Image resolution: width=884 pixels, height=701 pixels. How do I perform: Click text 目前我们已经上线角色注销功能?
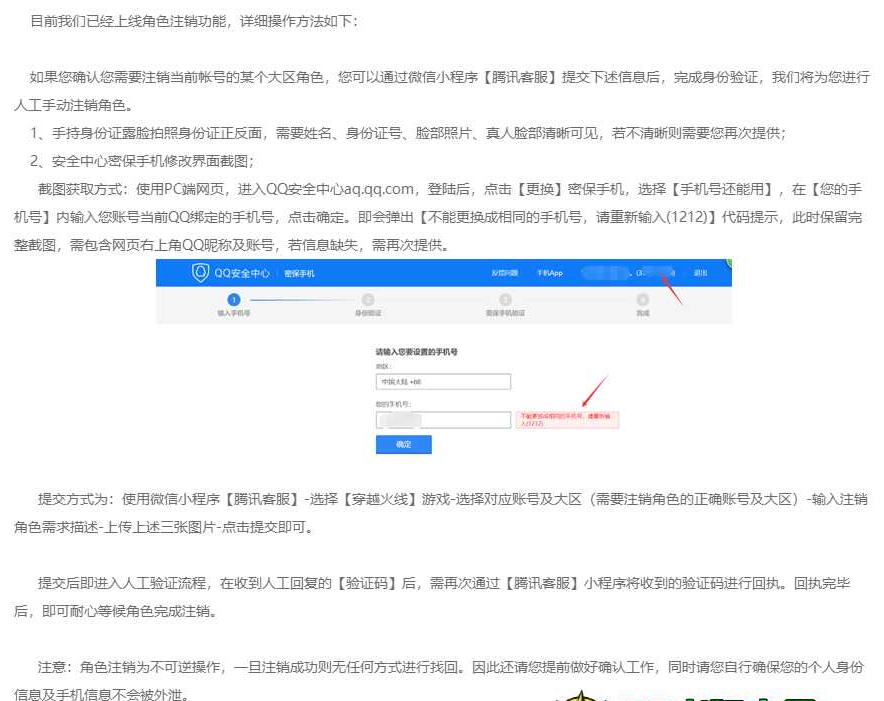click(x=128, y=21)
